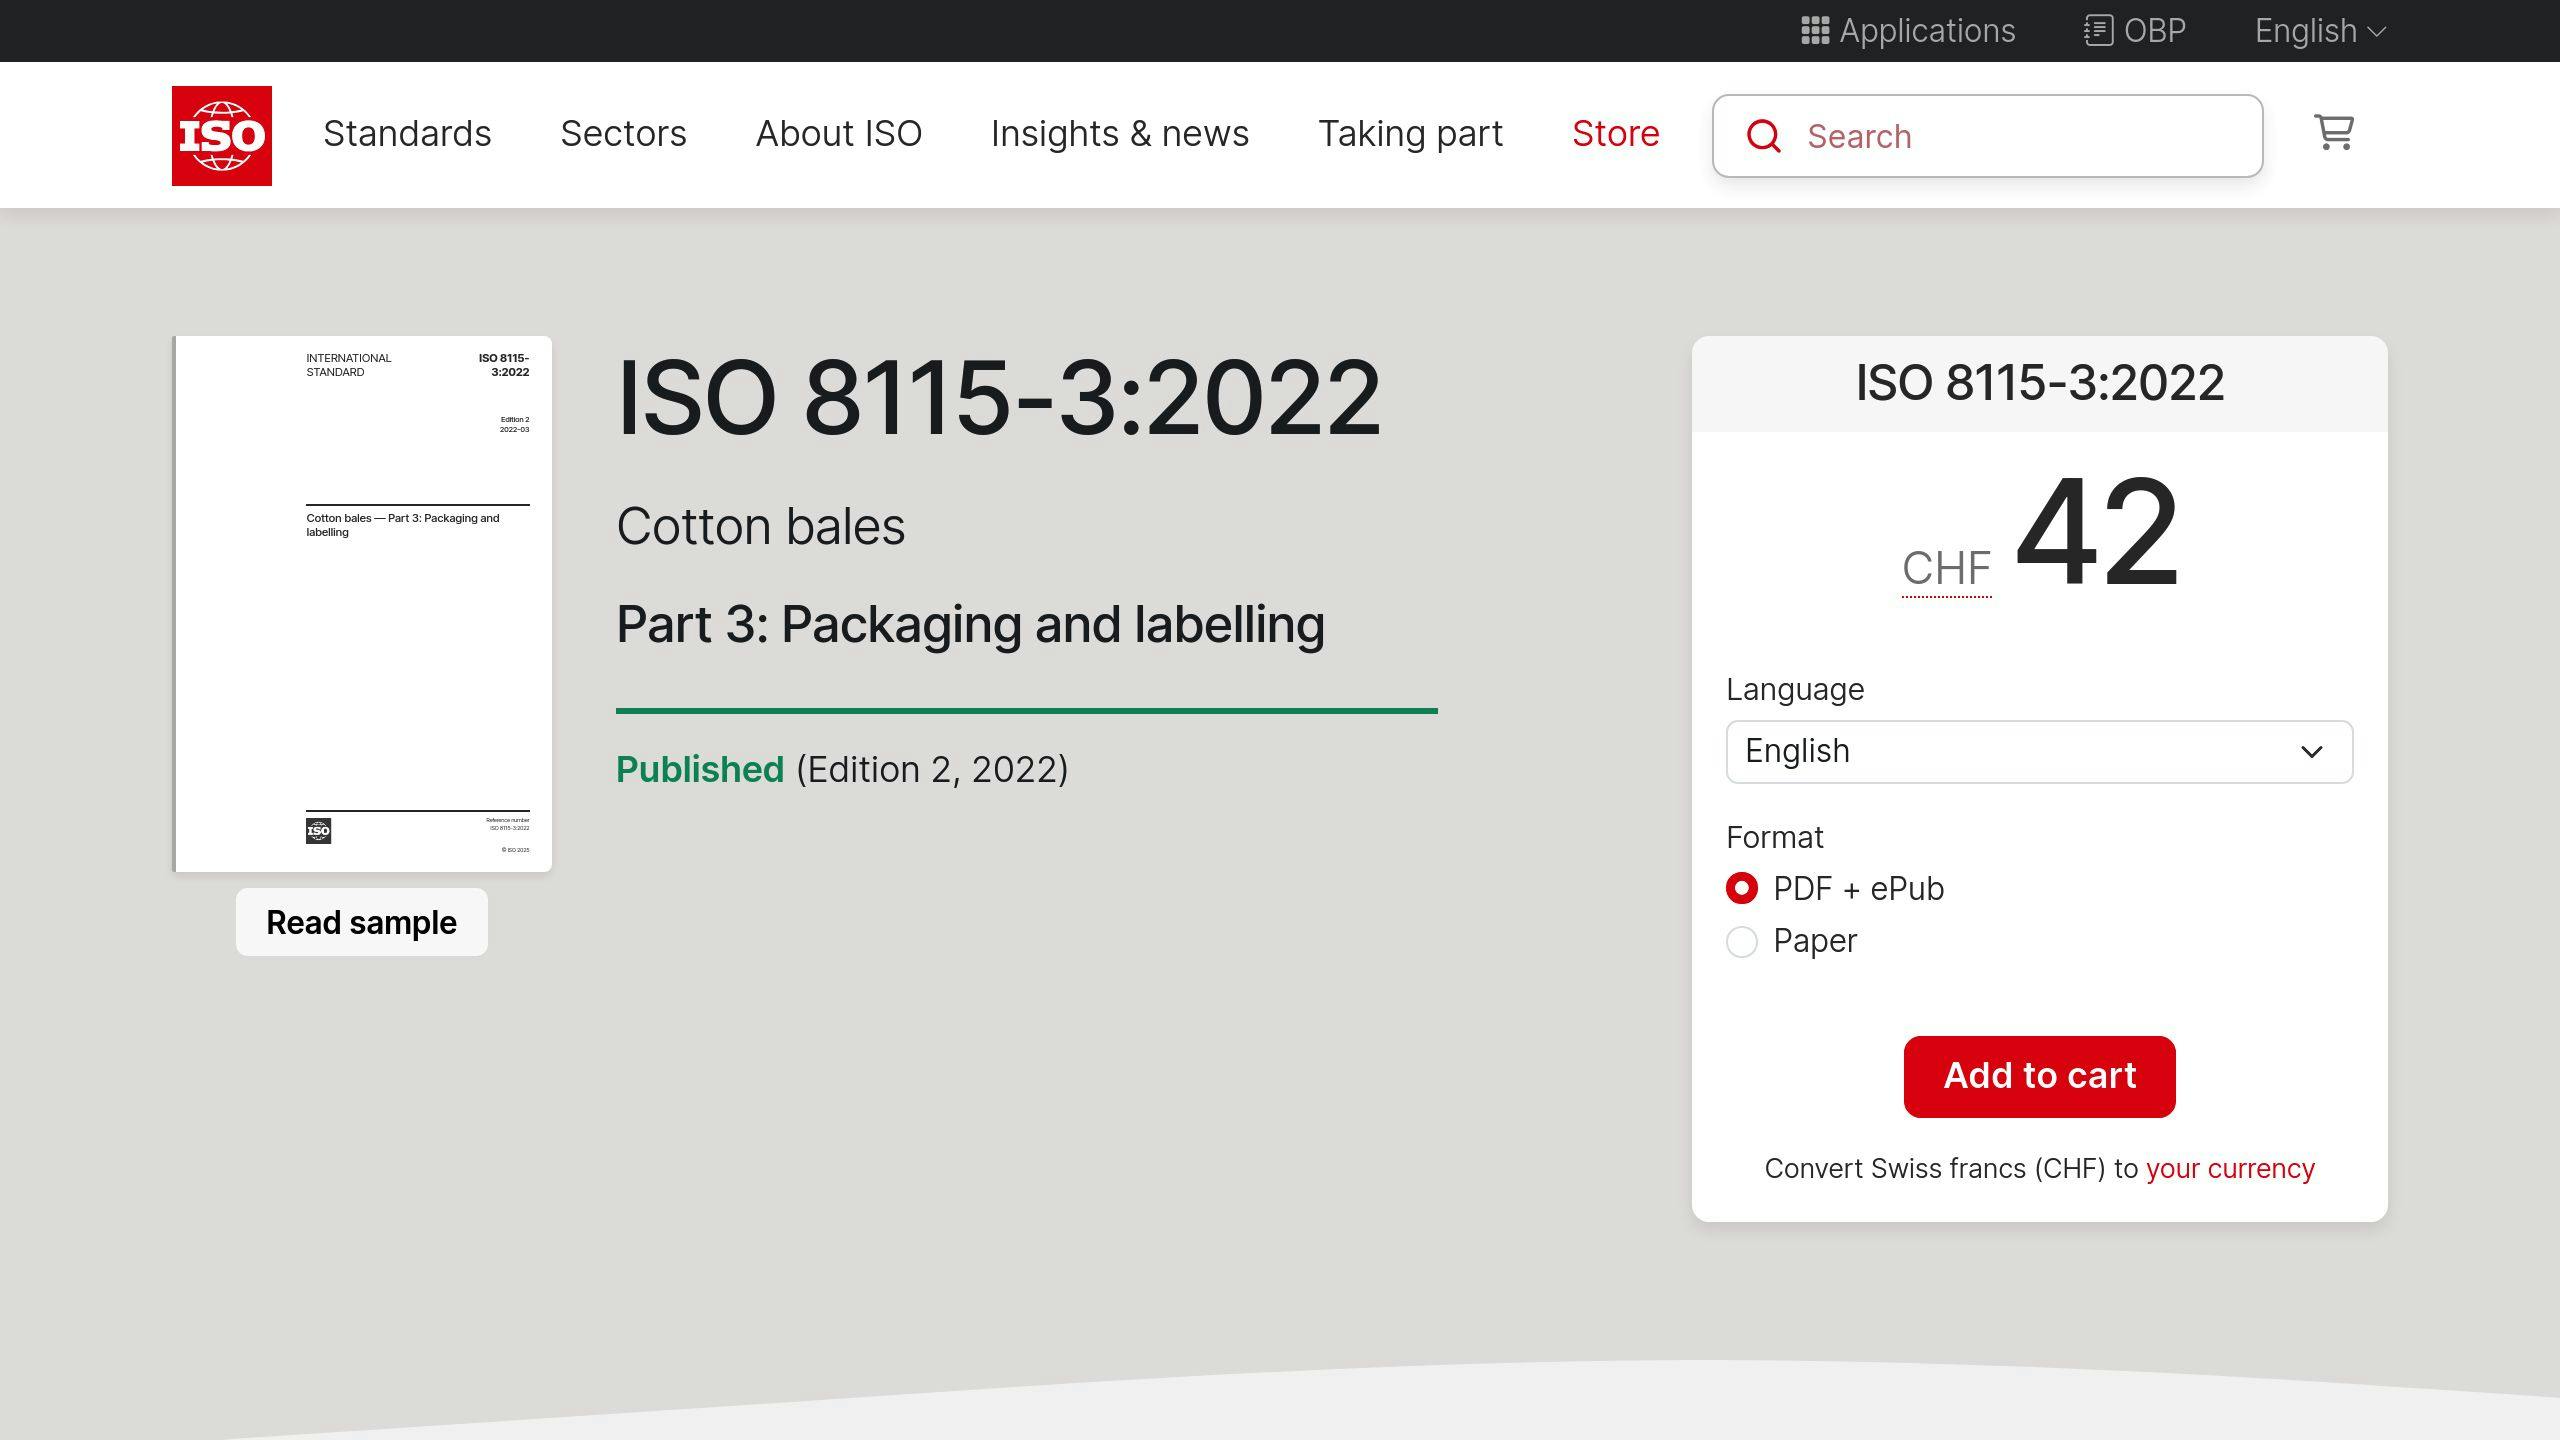2560x1440 pixels.
Task: Go to the Store
Action: pyautogui.click(x=1616, y=134)
